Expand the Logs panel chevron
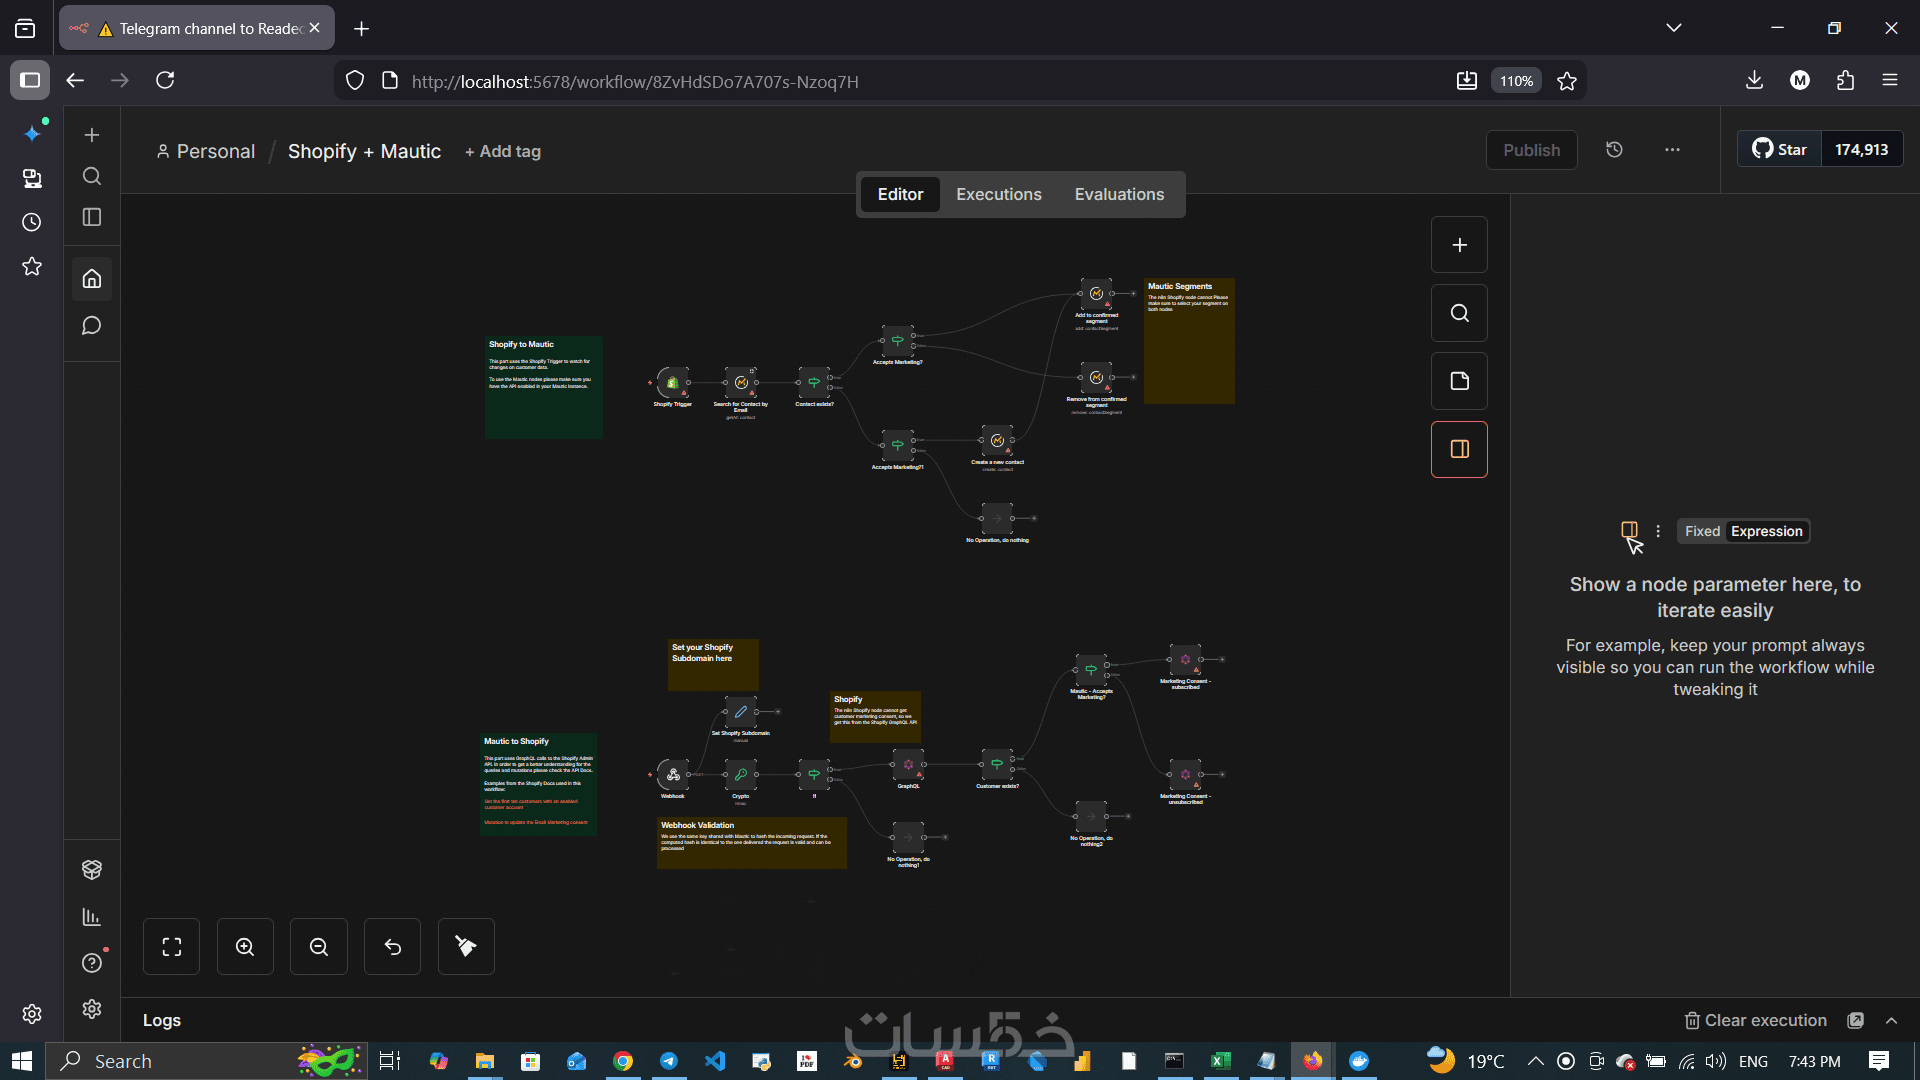 (x=1891, y=1020)
